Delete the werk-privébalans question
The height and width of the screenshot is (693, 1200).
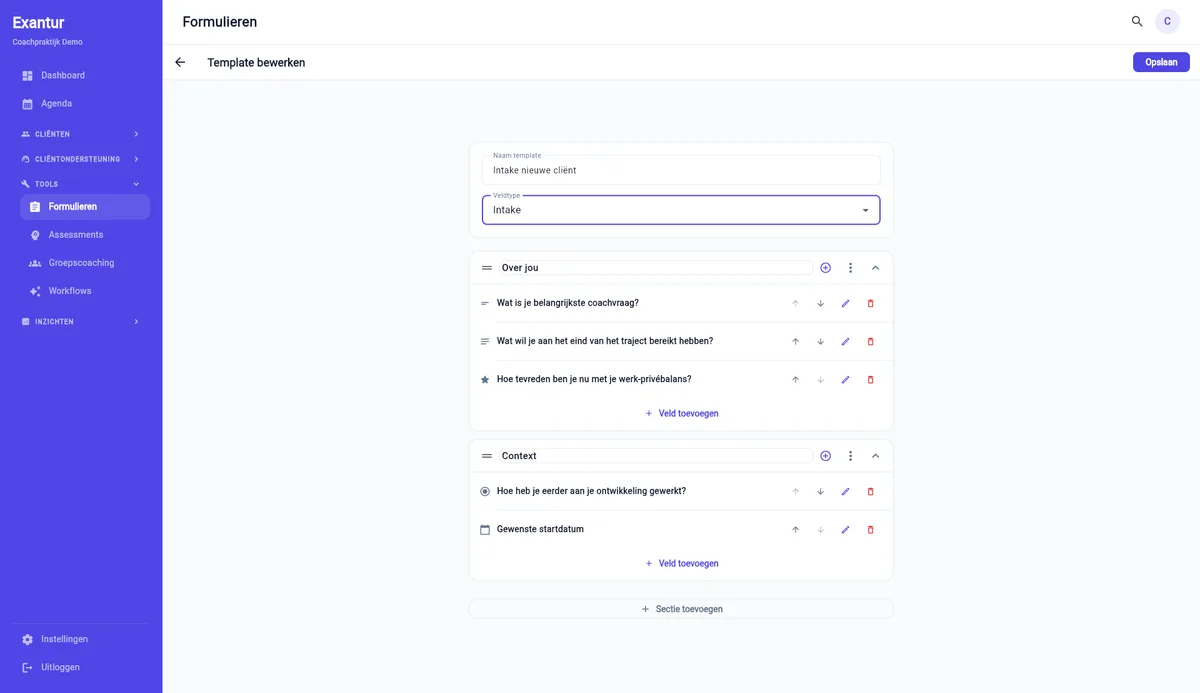pyautogui.click(x=870, y=380)
